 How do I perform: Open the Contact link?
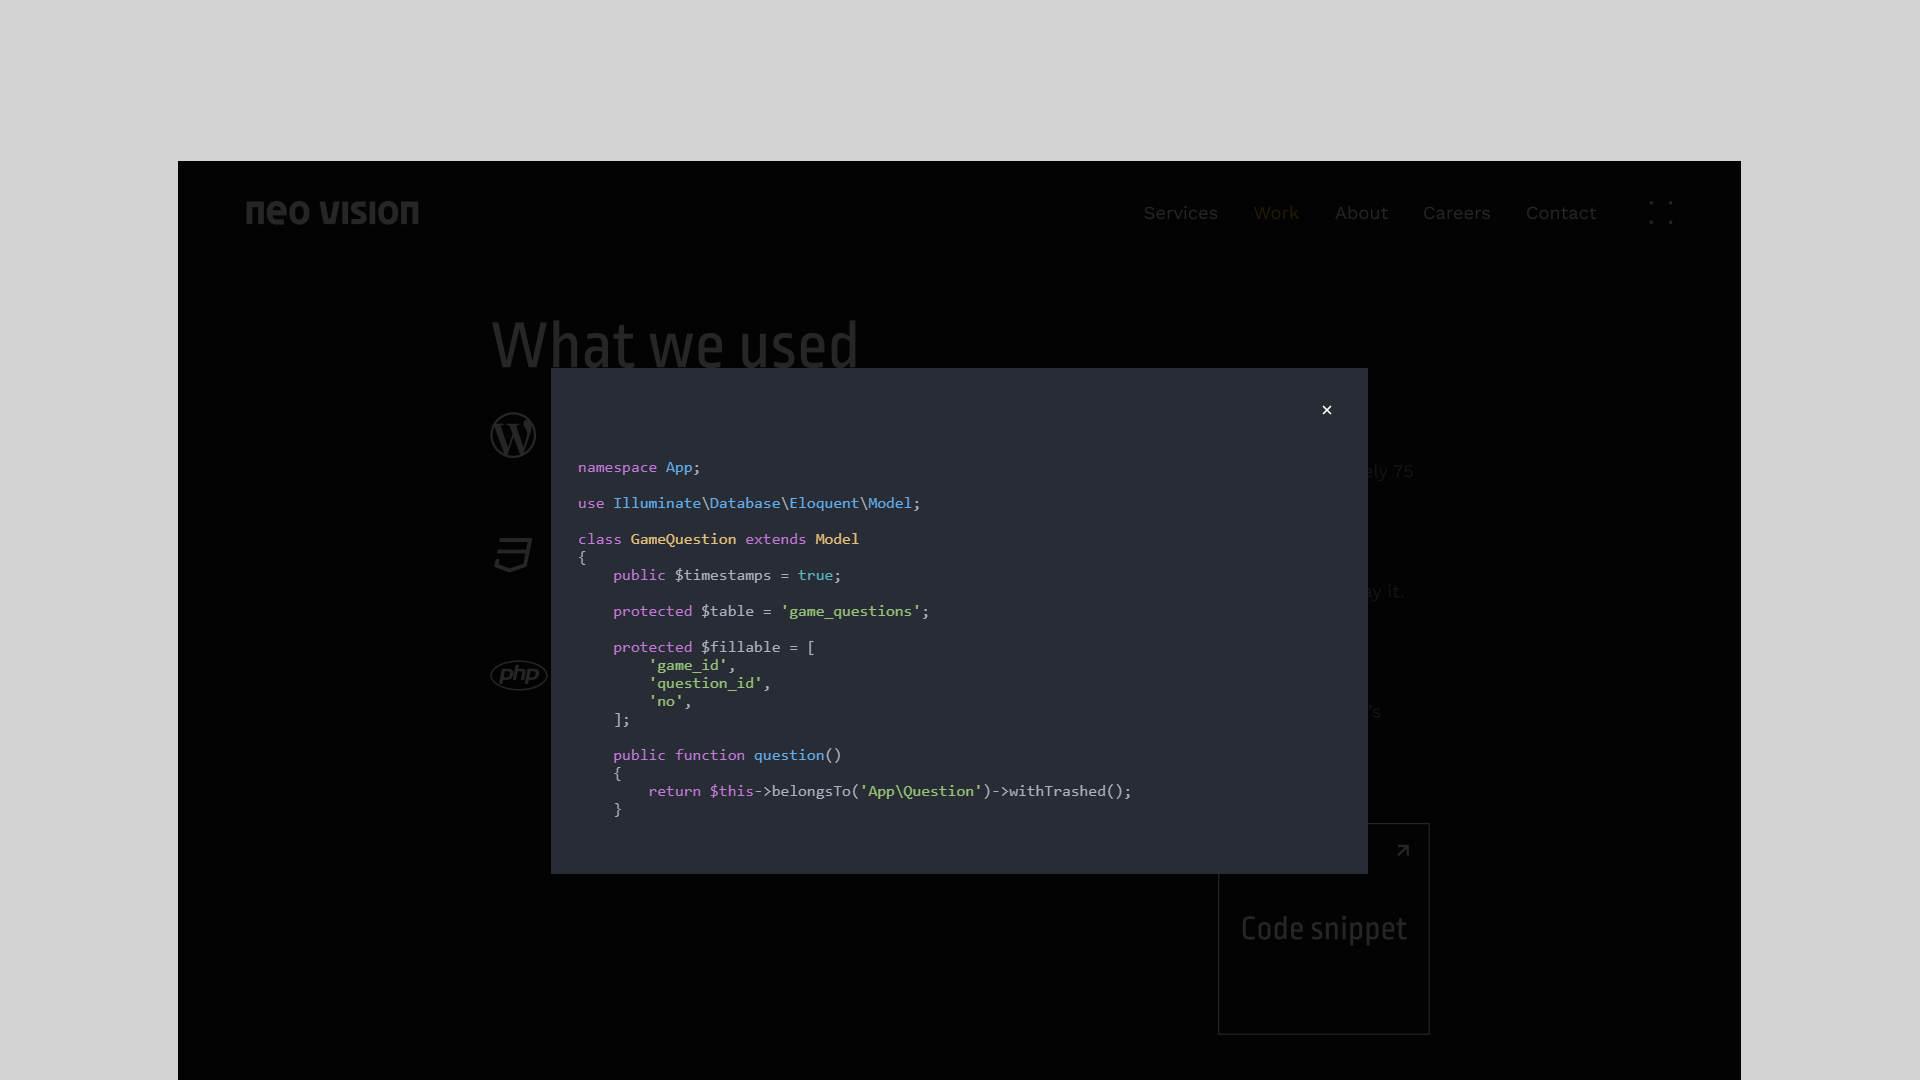click(x=1560, y=213)
